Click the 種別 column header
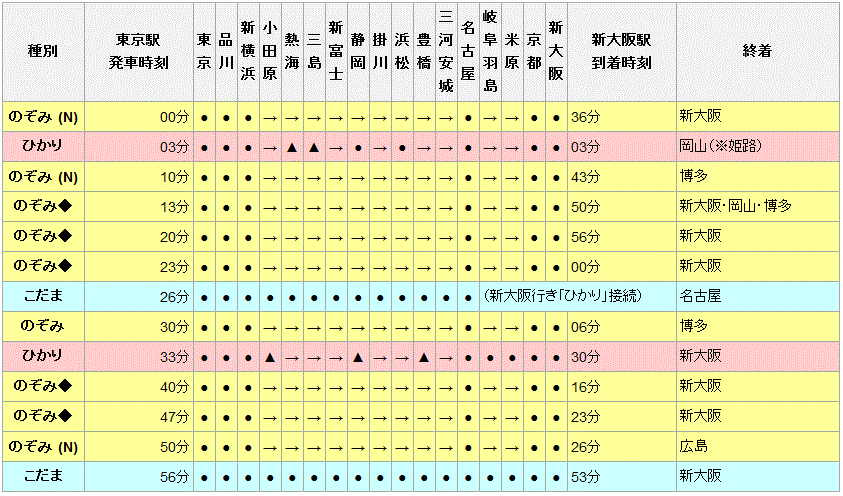This screenshot has width=843, height=496. click(x=43, y=52)
